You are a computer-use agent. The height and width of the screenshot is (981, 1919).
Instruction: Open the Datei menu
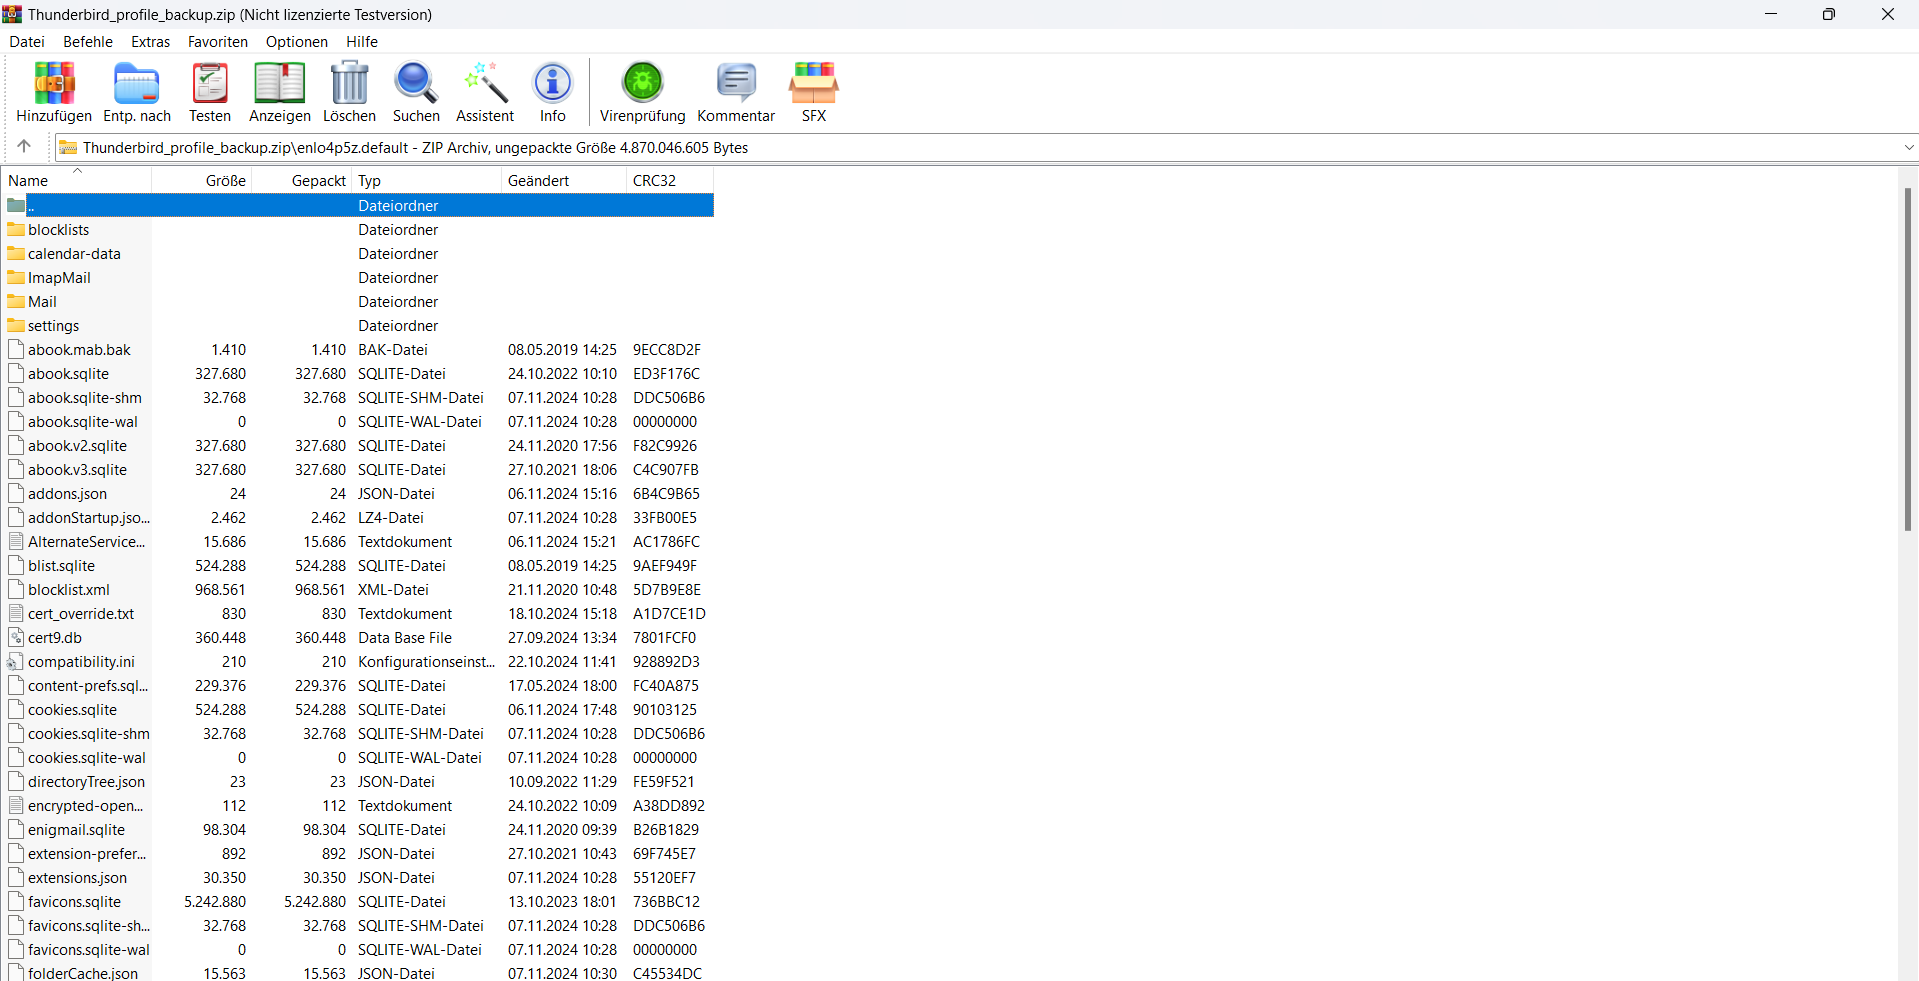click(x=27, y=42)
